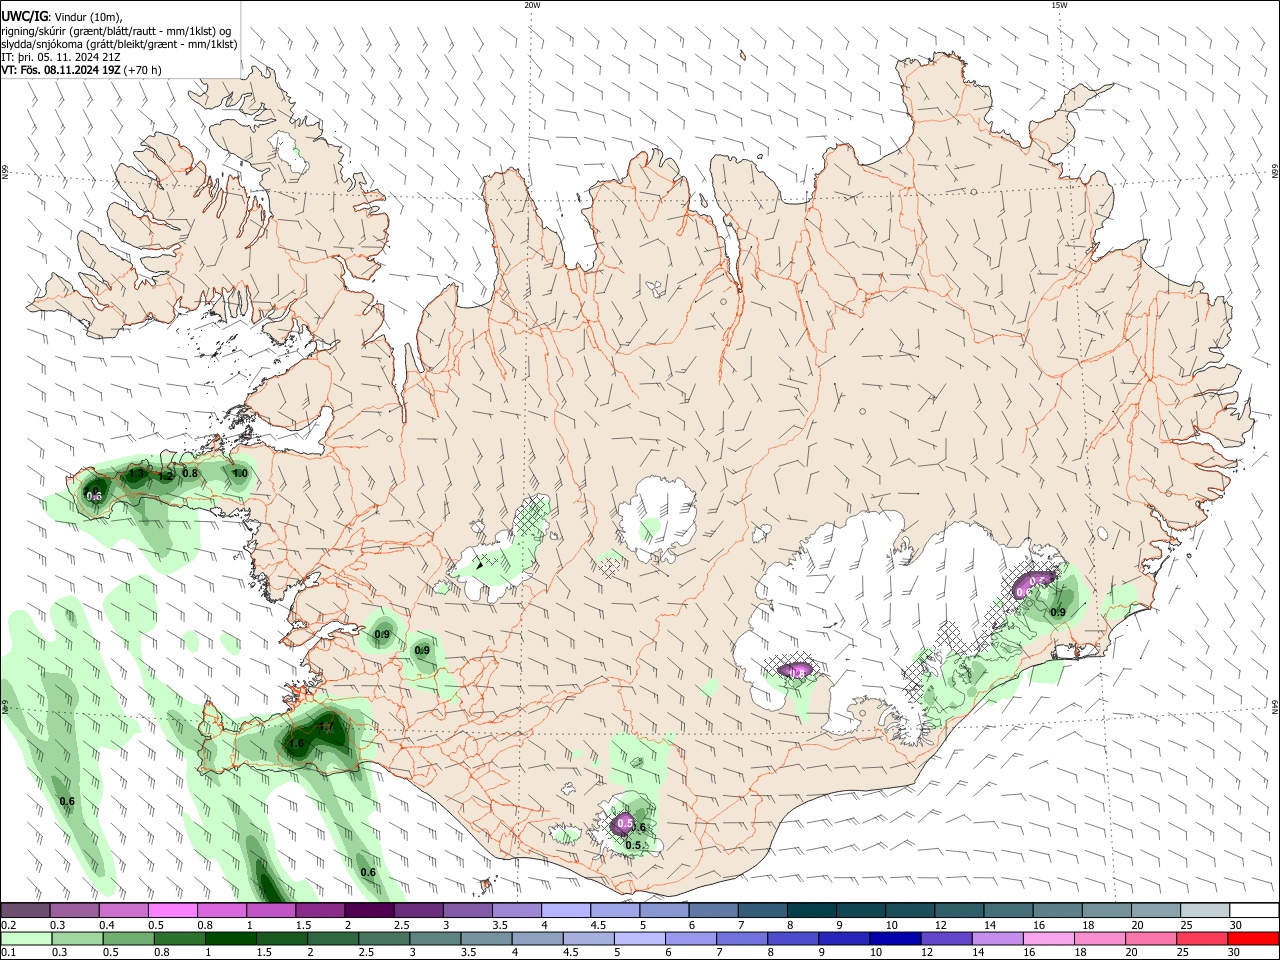
Task: Select the darkest green 1 swatch in rain legend
Action: pos(231,938)
